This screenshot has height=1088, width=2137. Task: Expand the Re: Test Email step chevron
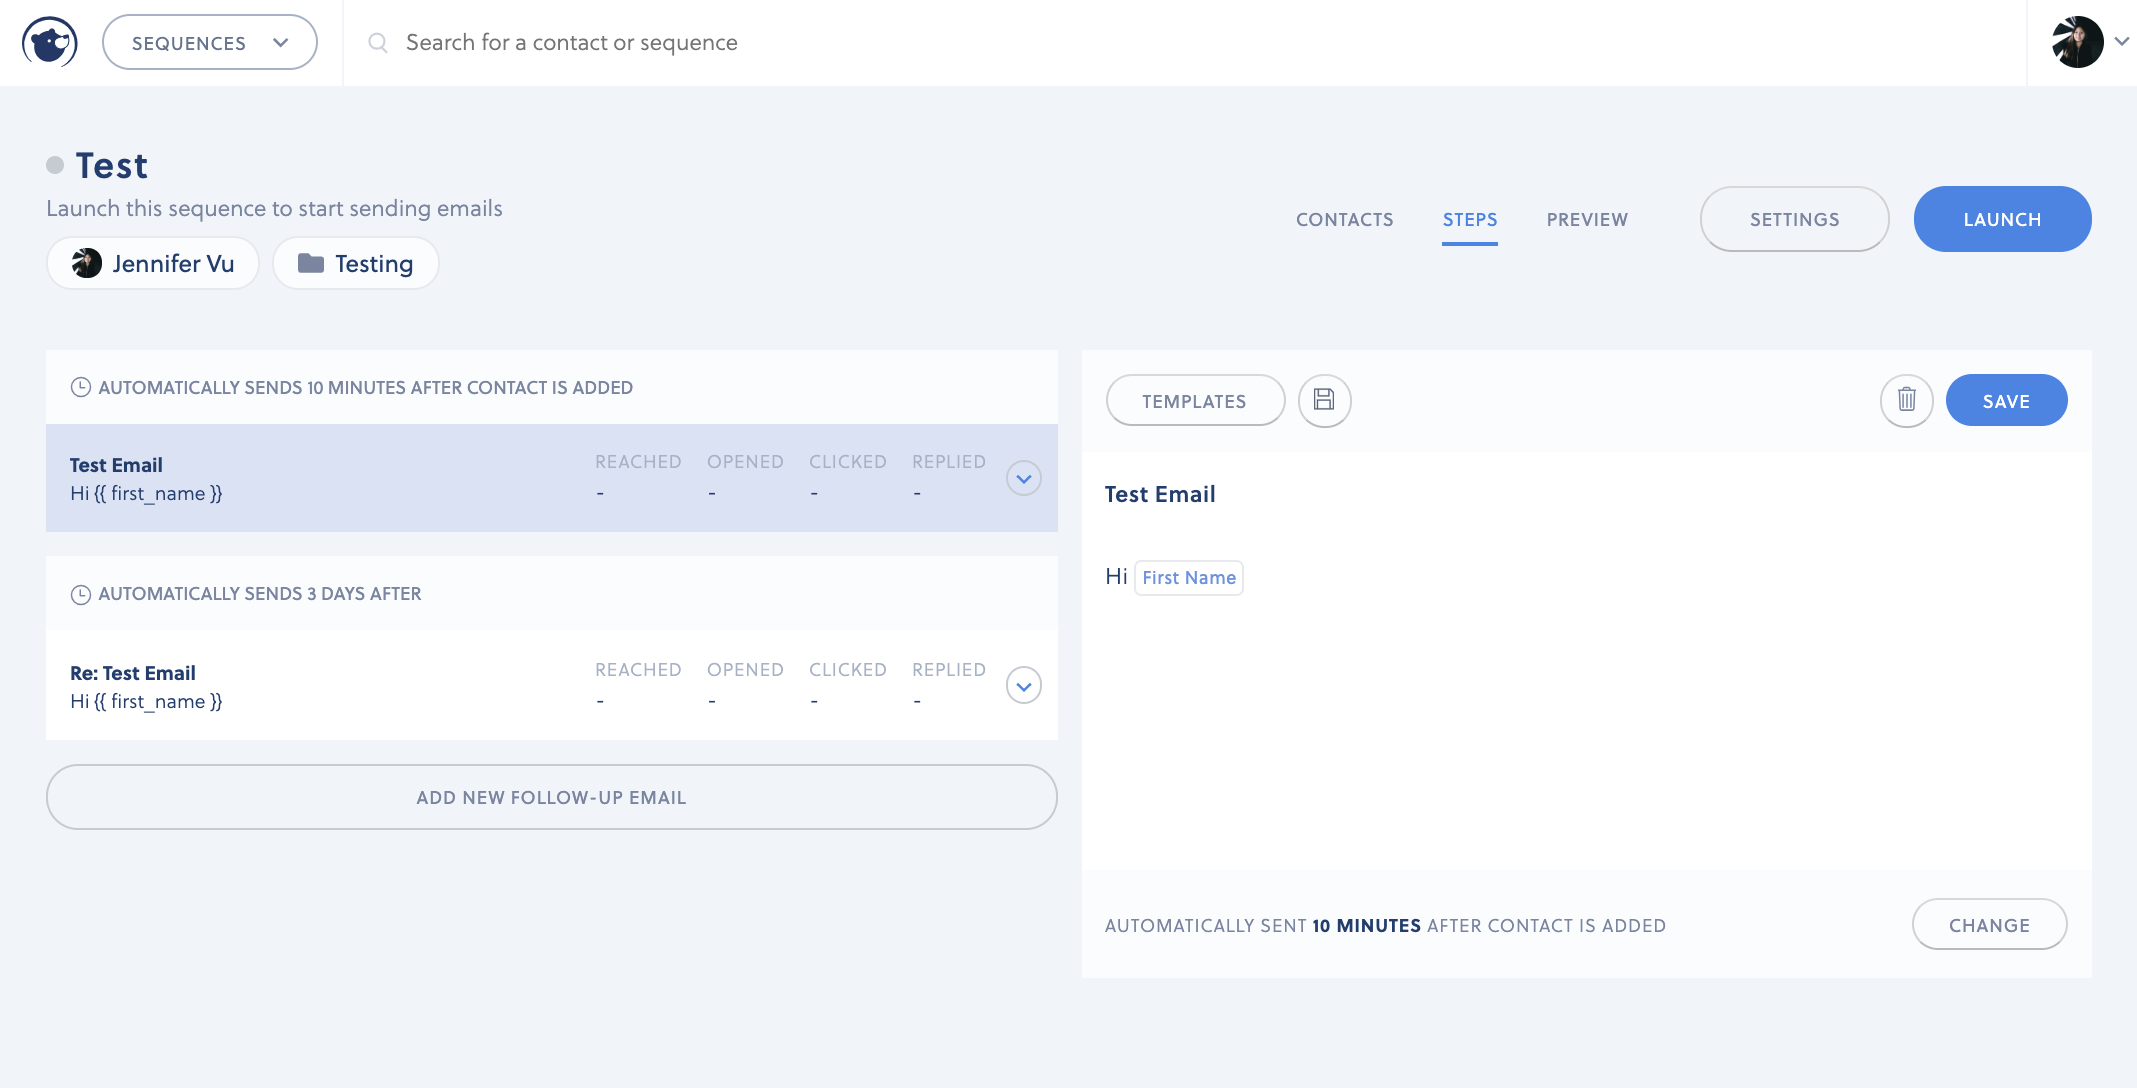[x=1023, y=686]
